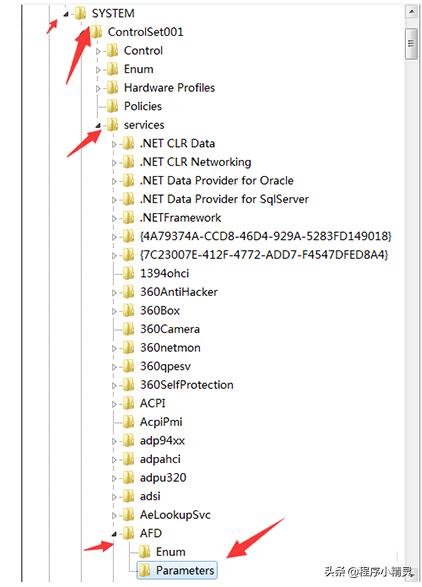422x587 pixels.
Task: Collapse the SYSTEM tree node
Action: [x=66, y=14]
